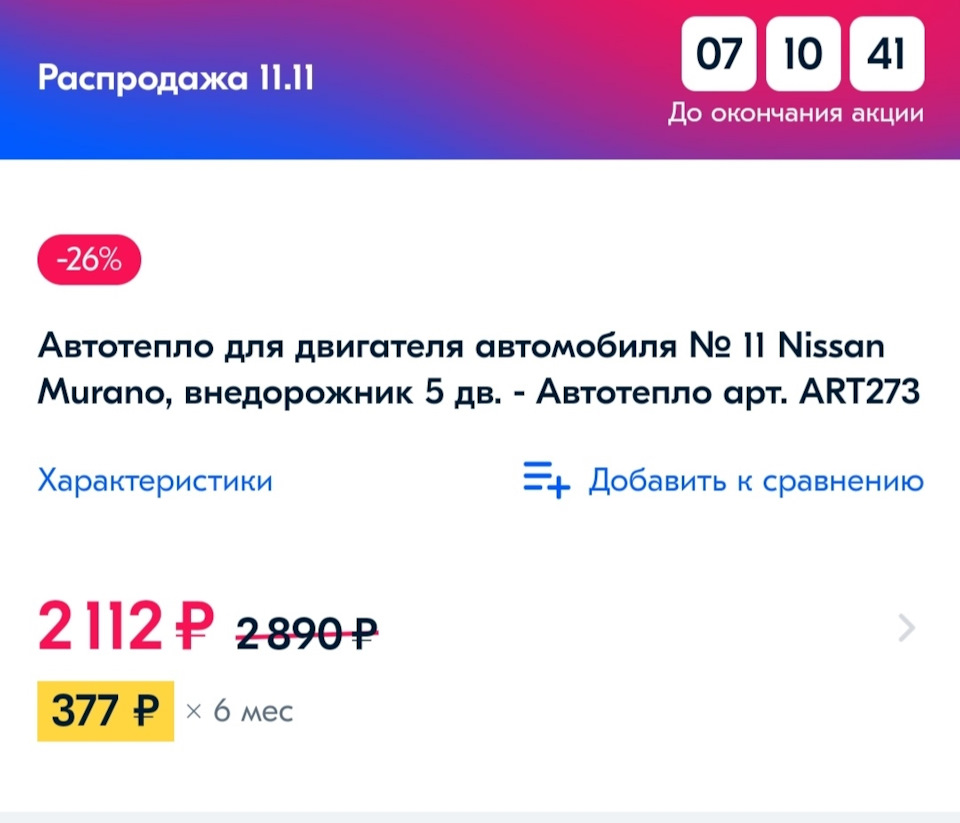Image resolution: width=960 pixels, height=823 pixels.
Task: Open the countdown minutes box showing 10
Action: (801, 55)
